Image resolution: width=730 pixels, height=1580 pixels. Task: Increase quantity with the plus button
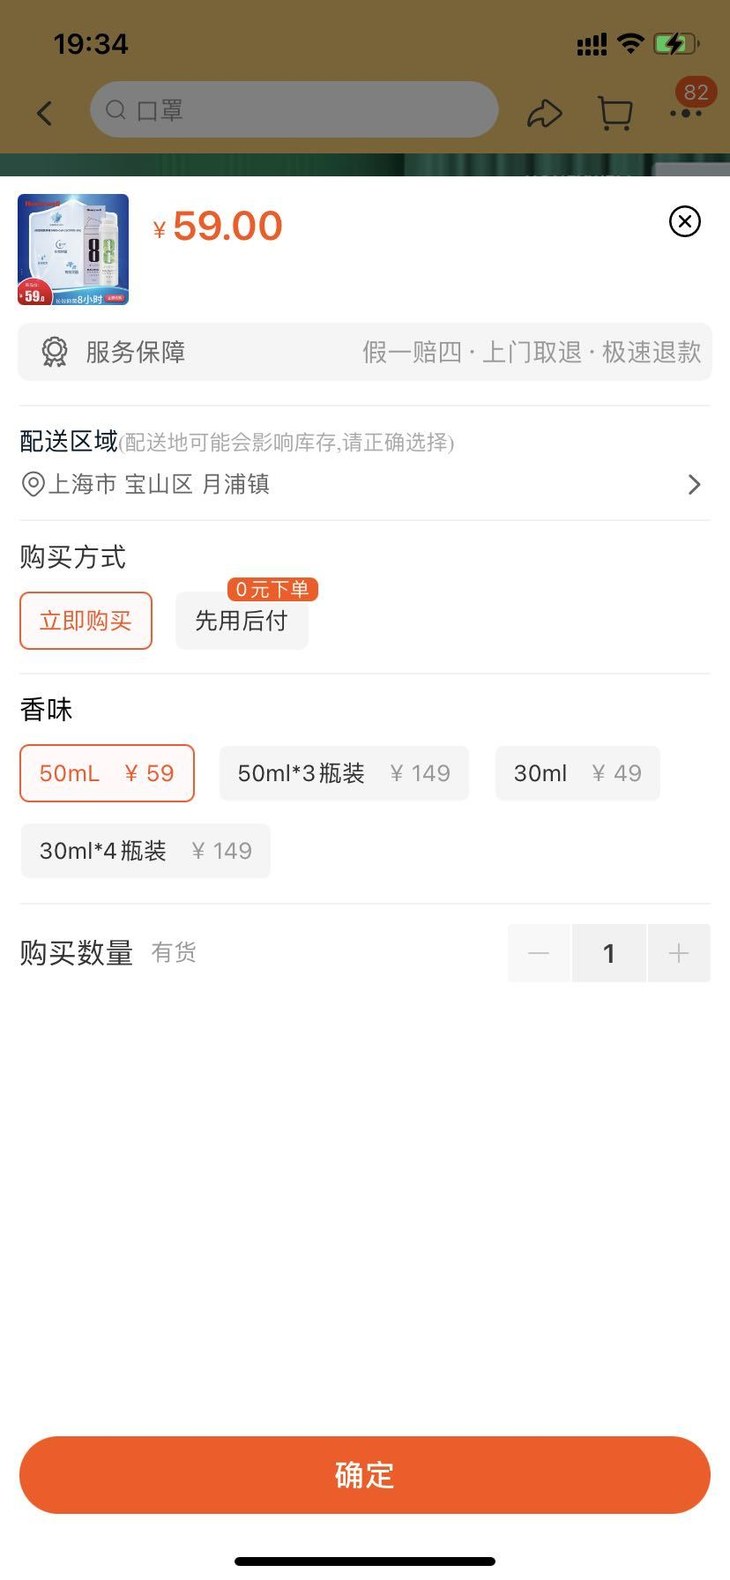click(679, 953)
